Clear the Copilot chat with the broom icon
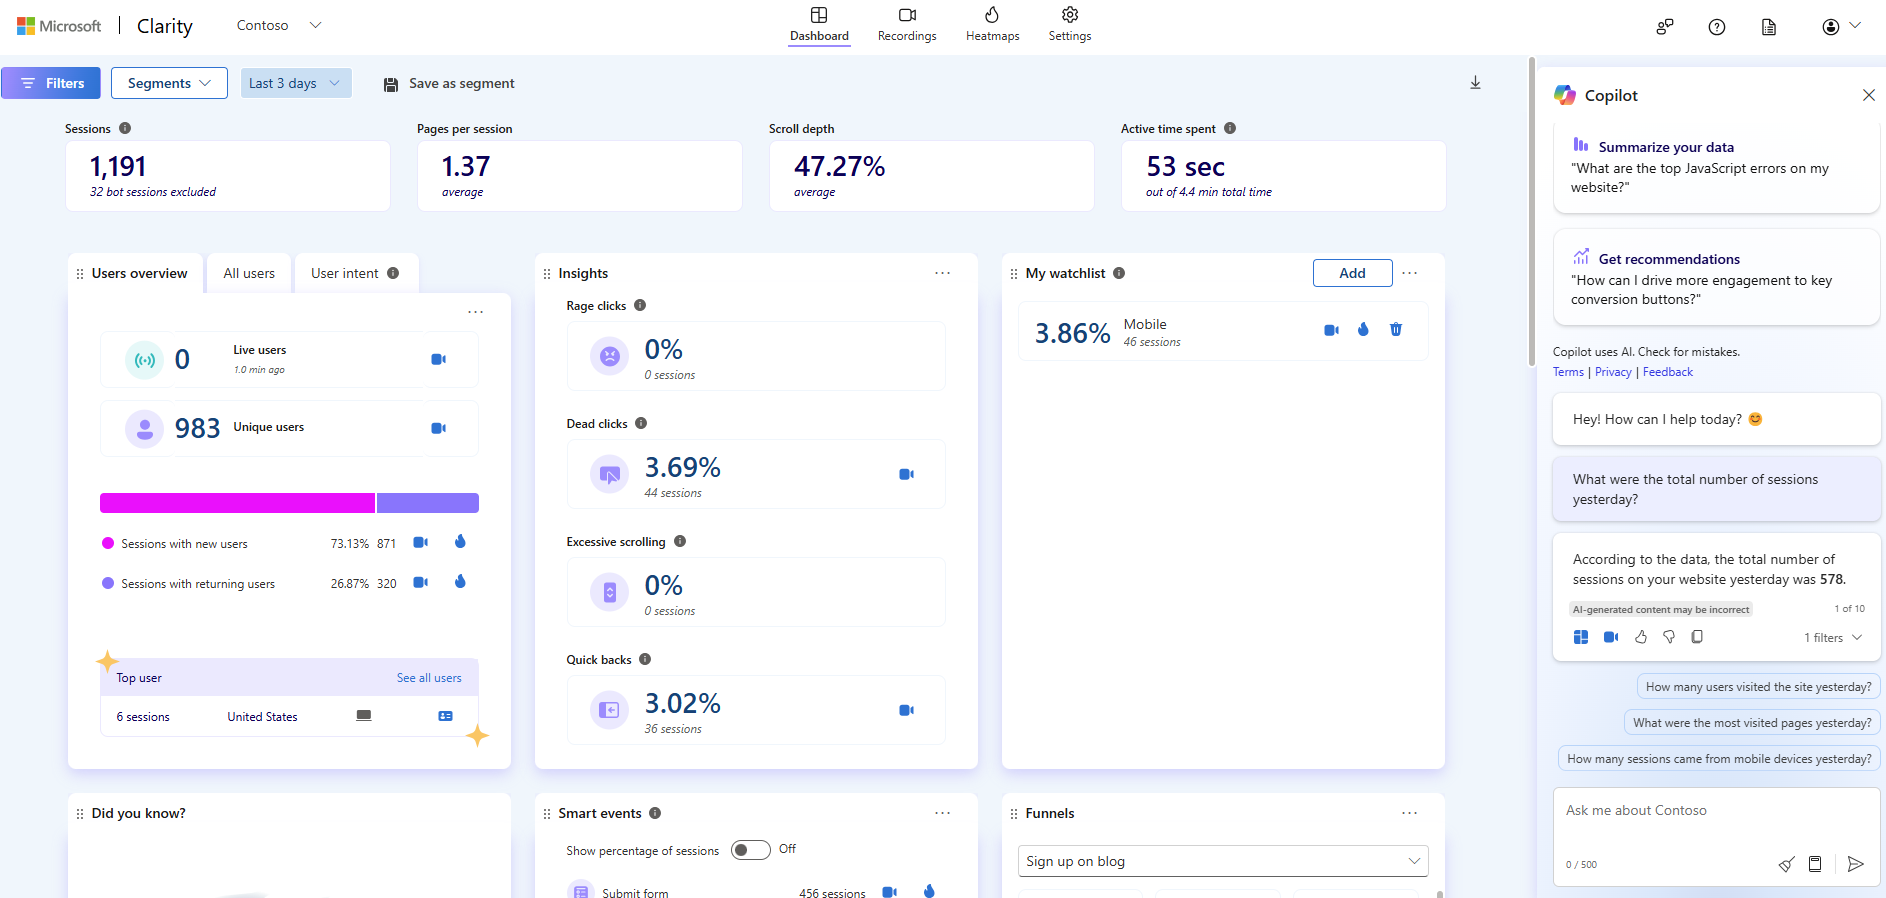Screen dimensions: 1886x898 point(1786,864)
